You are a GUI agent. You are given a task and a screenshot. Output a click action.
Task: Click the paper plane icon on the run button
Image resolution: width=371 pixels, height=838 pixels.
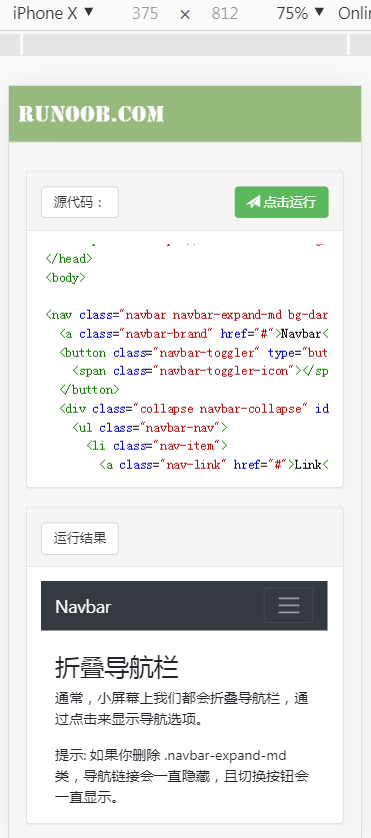[253, 202]
